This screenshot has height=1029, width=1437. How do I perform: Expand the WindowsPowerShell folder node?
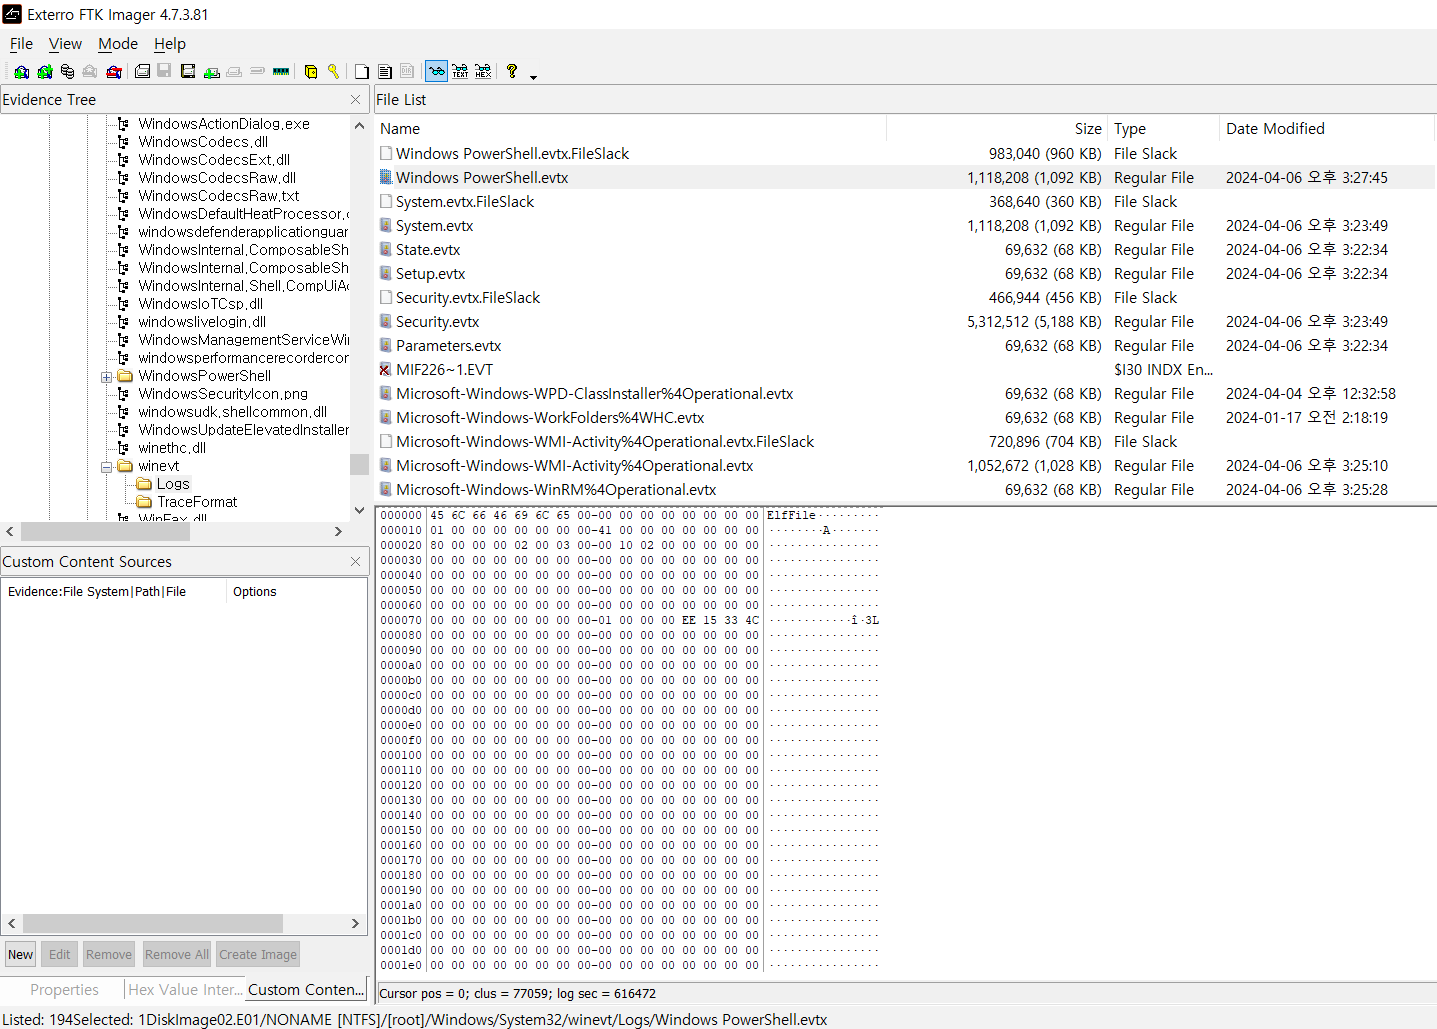point(106,377)
